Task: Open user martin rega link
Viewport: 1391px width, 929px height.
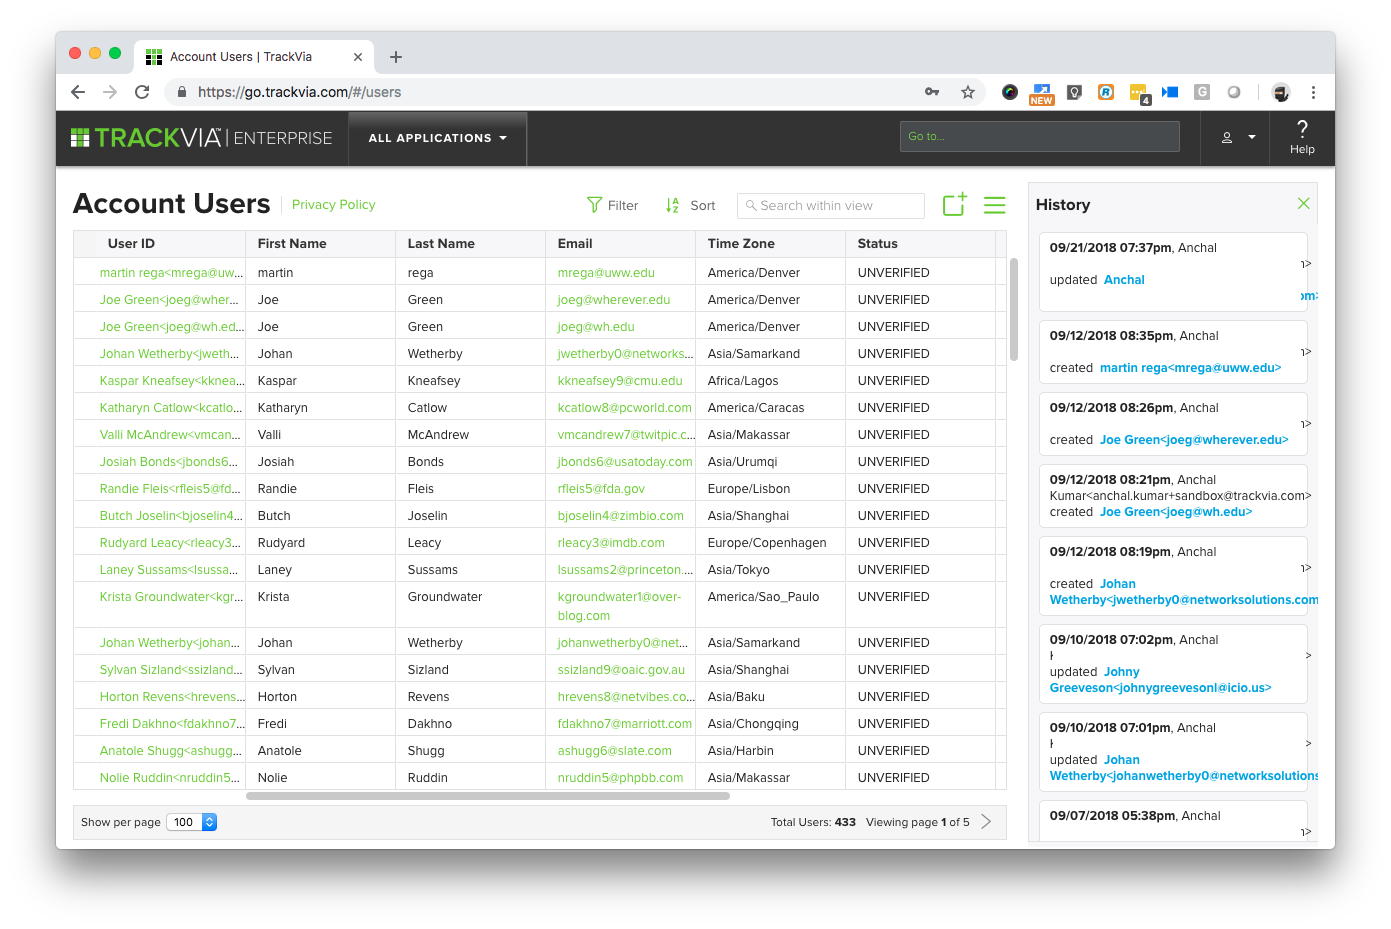Action: [170, 272]
